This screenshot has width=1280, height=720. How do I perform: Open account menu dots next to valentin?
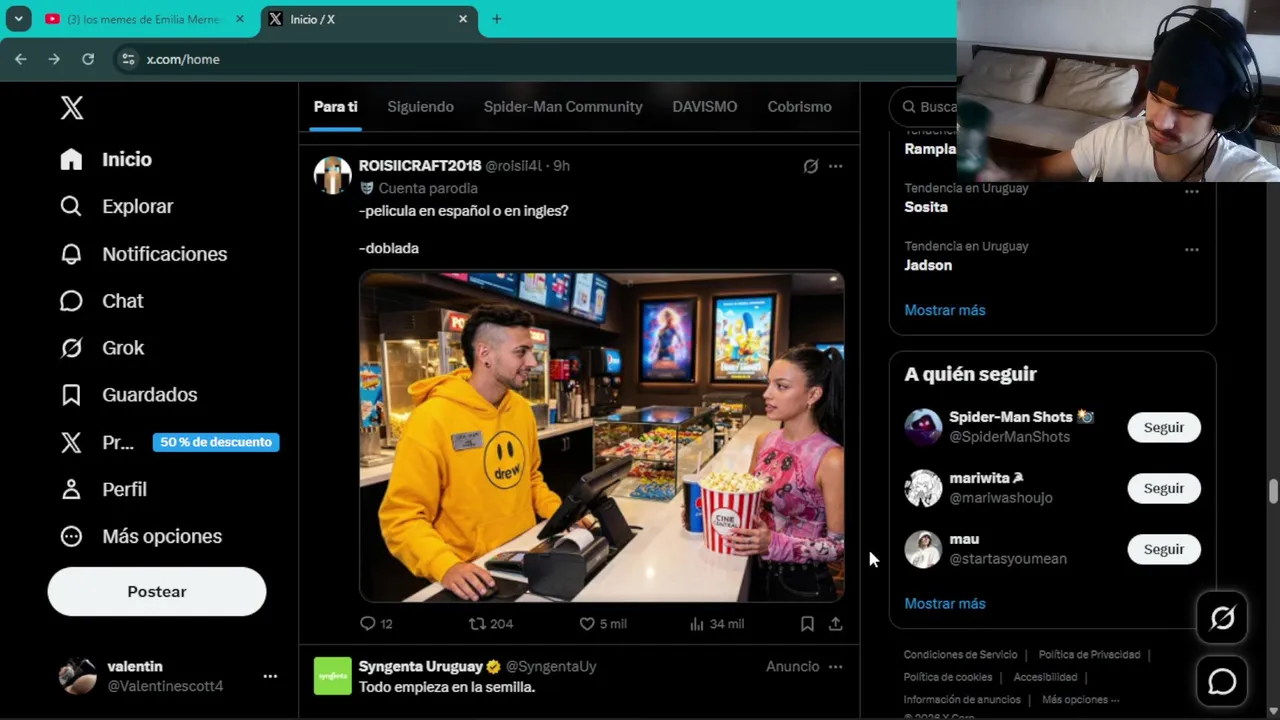270,676
